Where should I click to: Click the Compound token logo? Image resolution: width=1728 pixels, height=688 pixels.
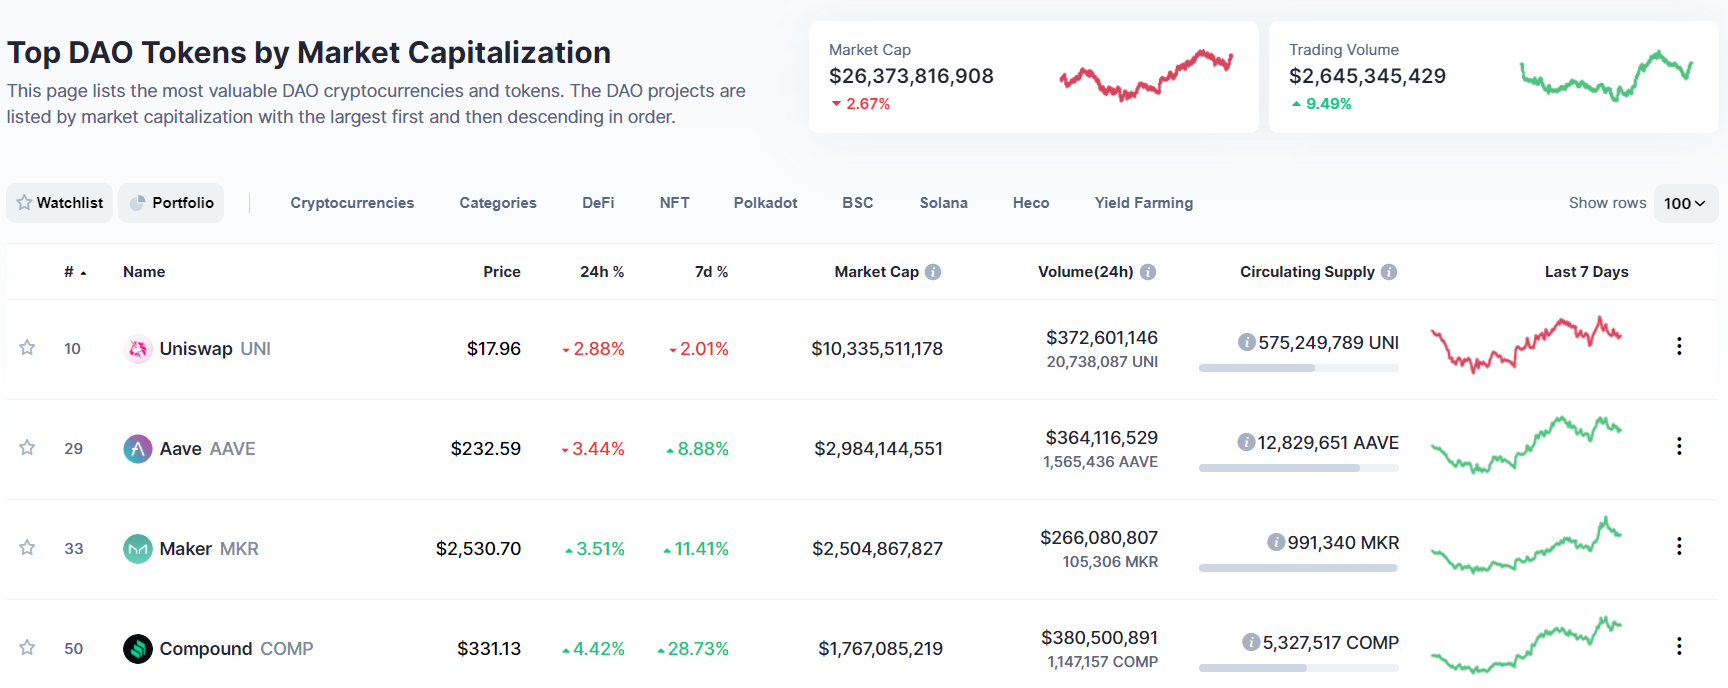coord(138,649)
